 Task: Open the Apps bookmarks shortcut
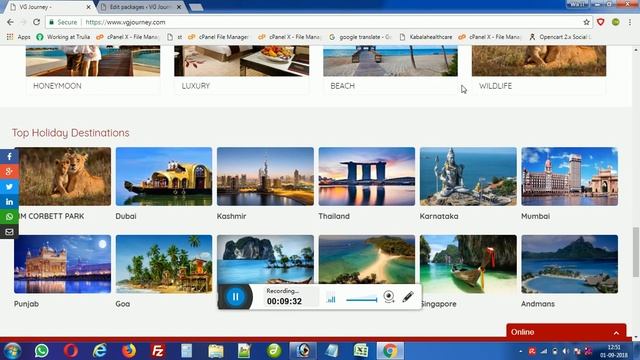pos(19,37)
